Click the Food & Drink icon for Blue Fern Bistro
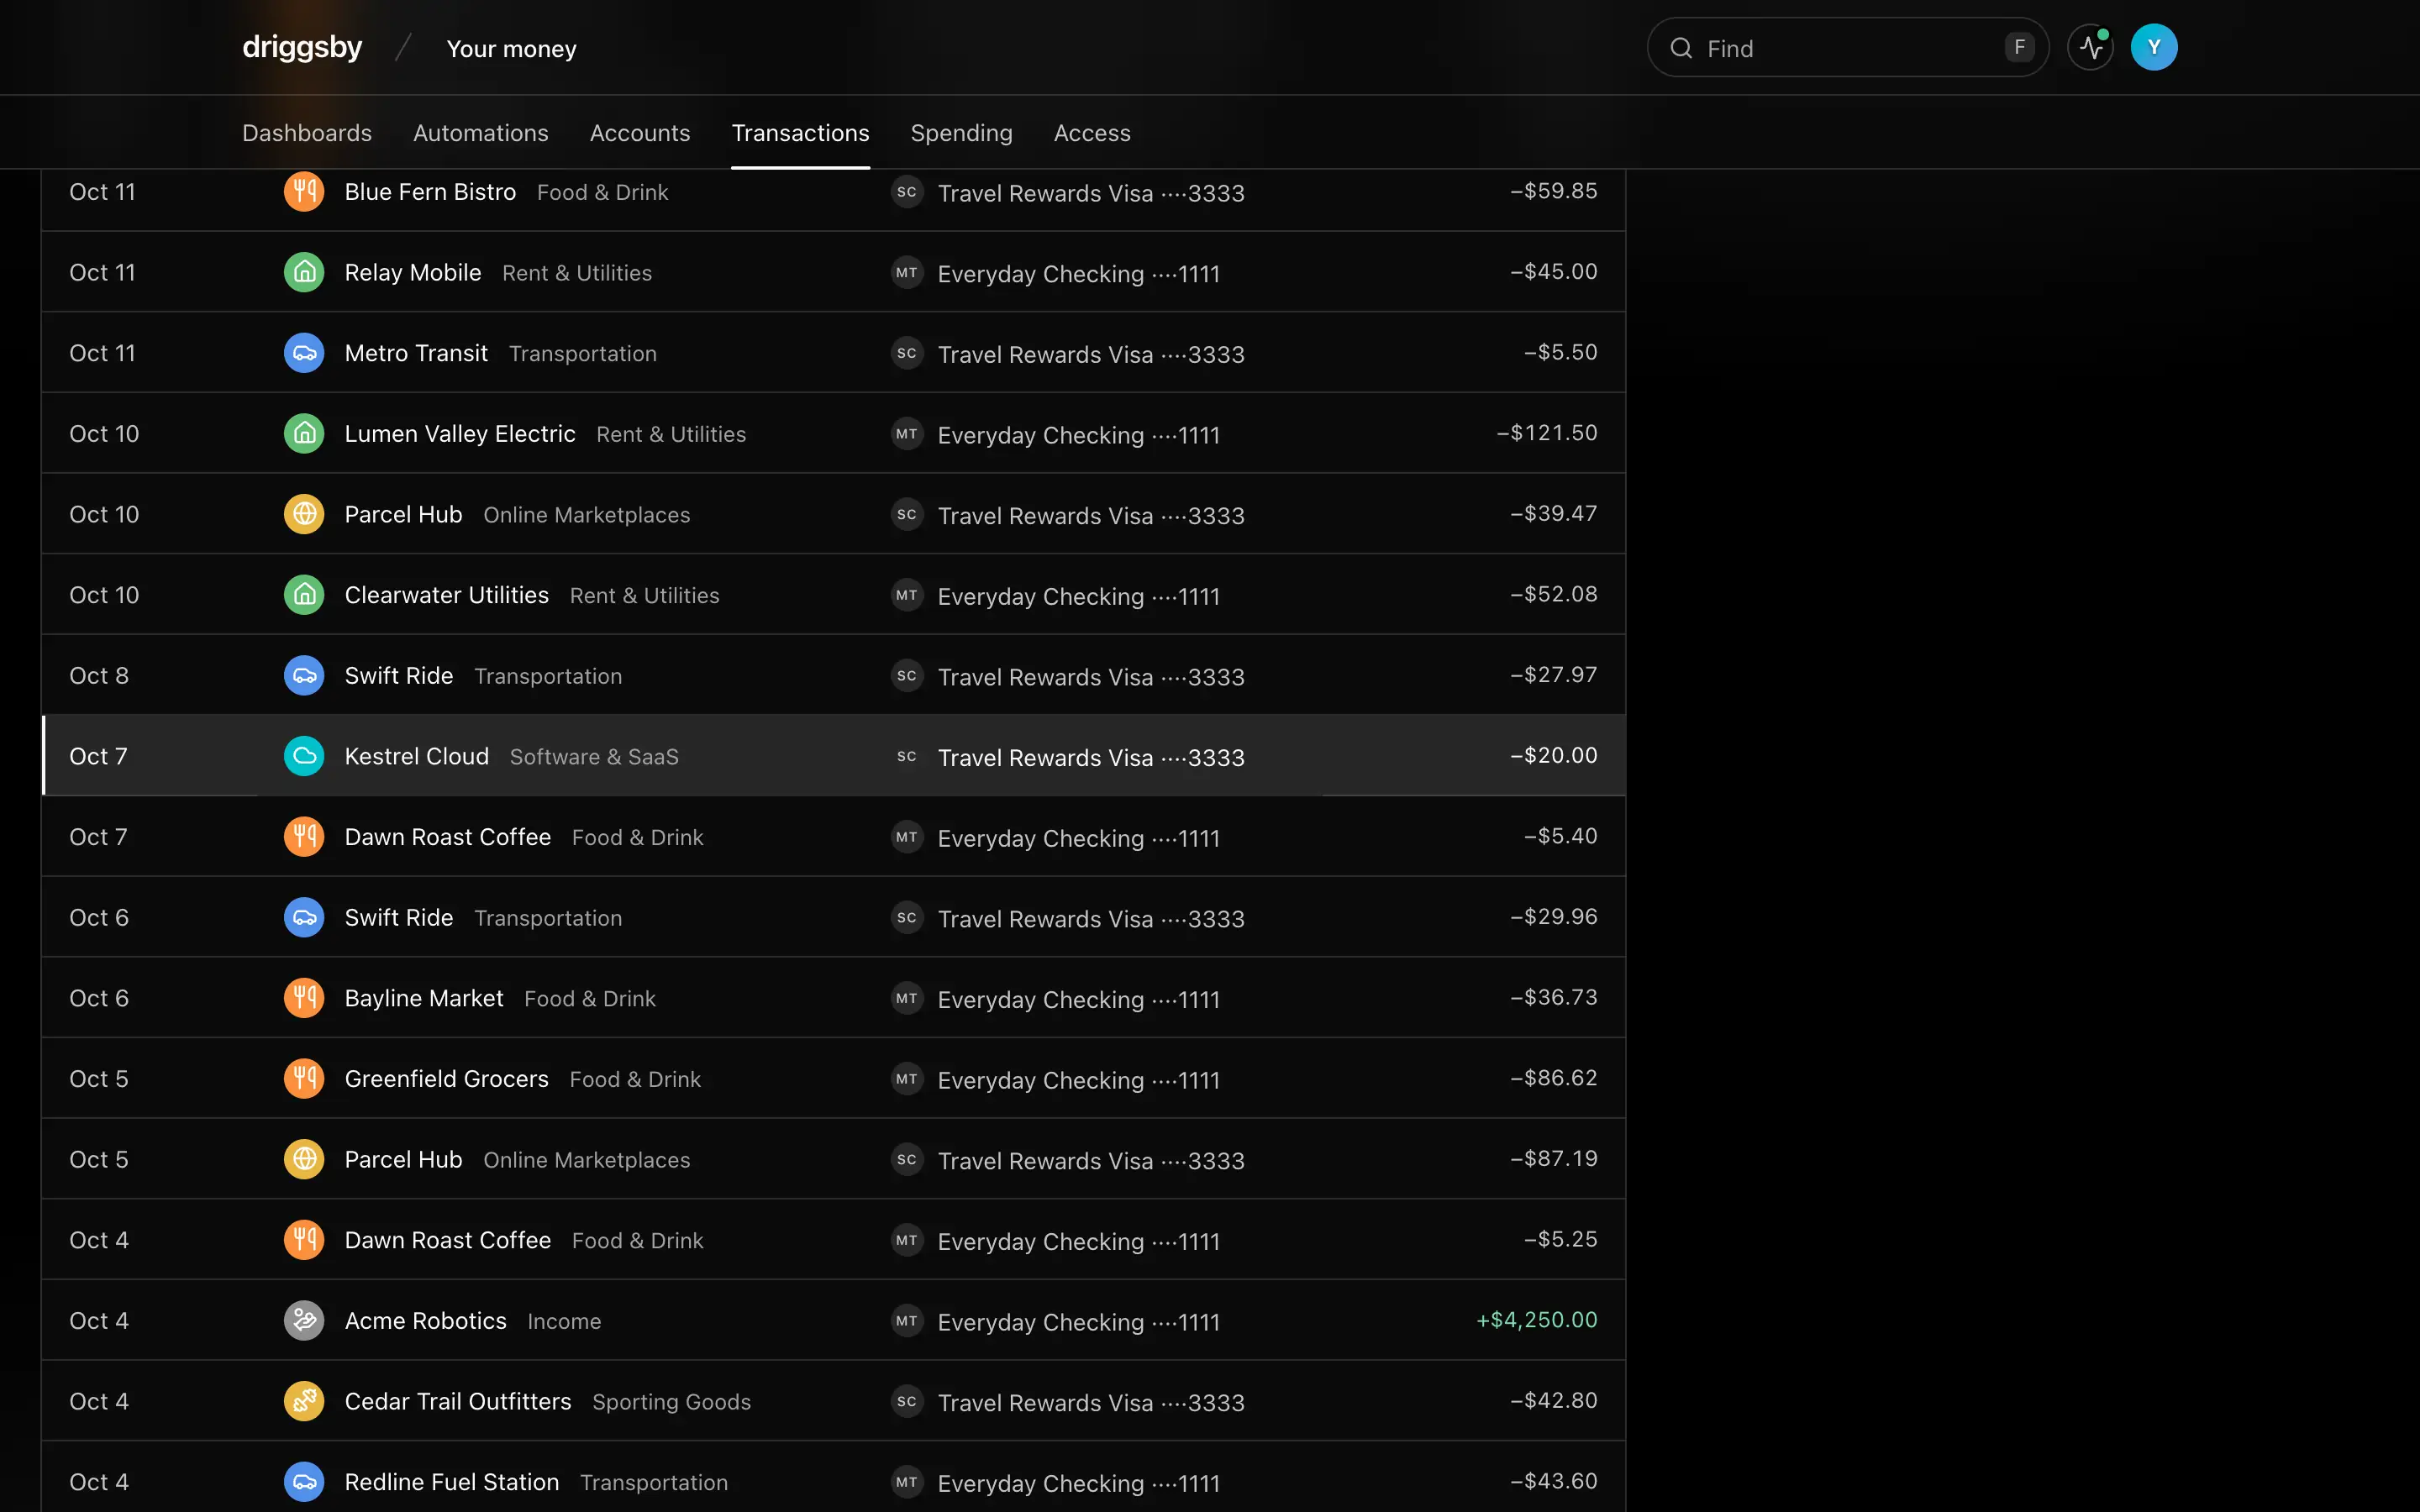The width and height of the screenshot is (2420, 1512). (x=304, y=192)
